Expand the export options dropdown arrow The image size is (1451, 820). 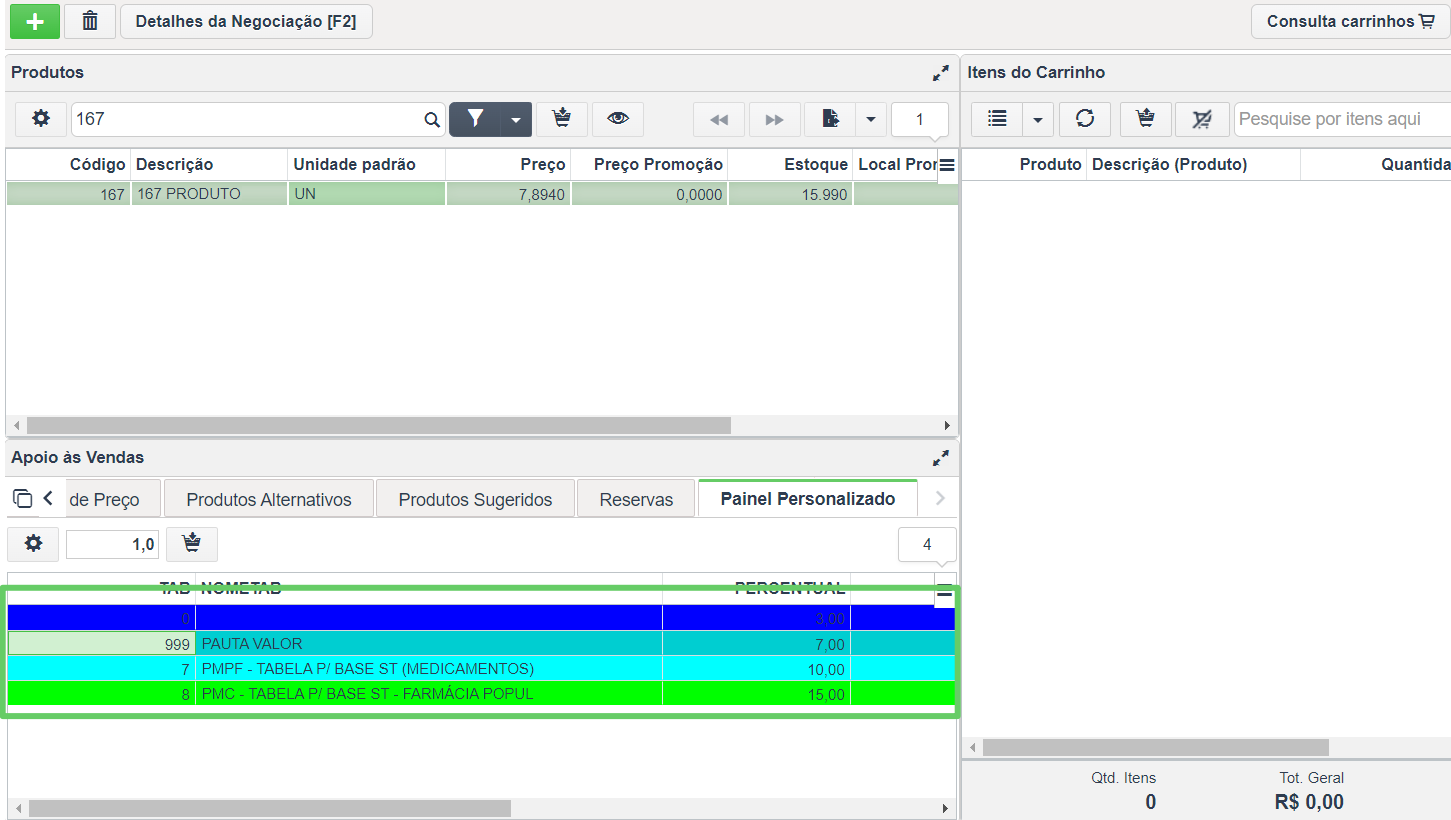871,119
